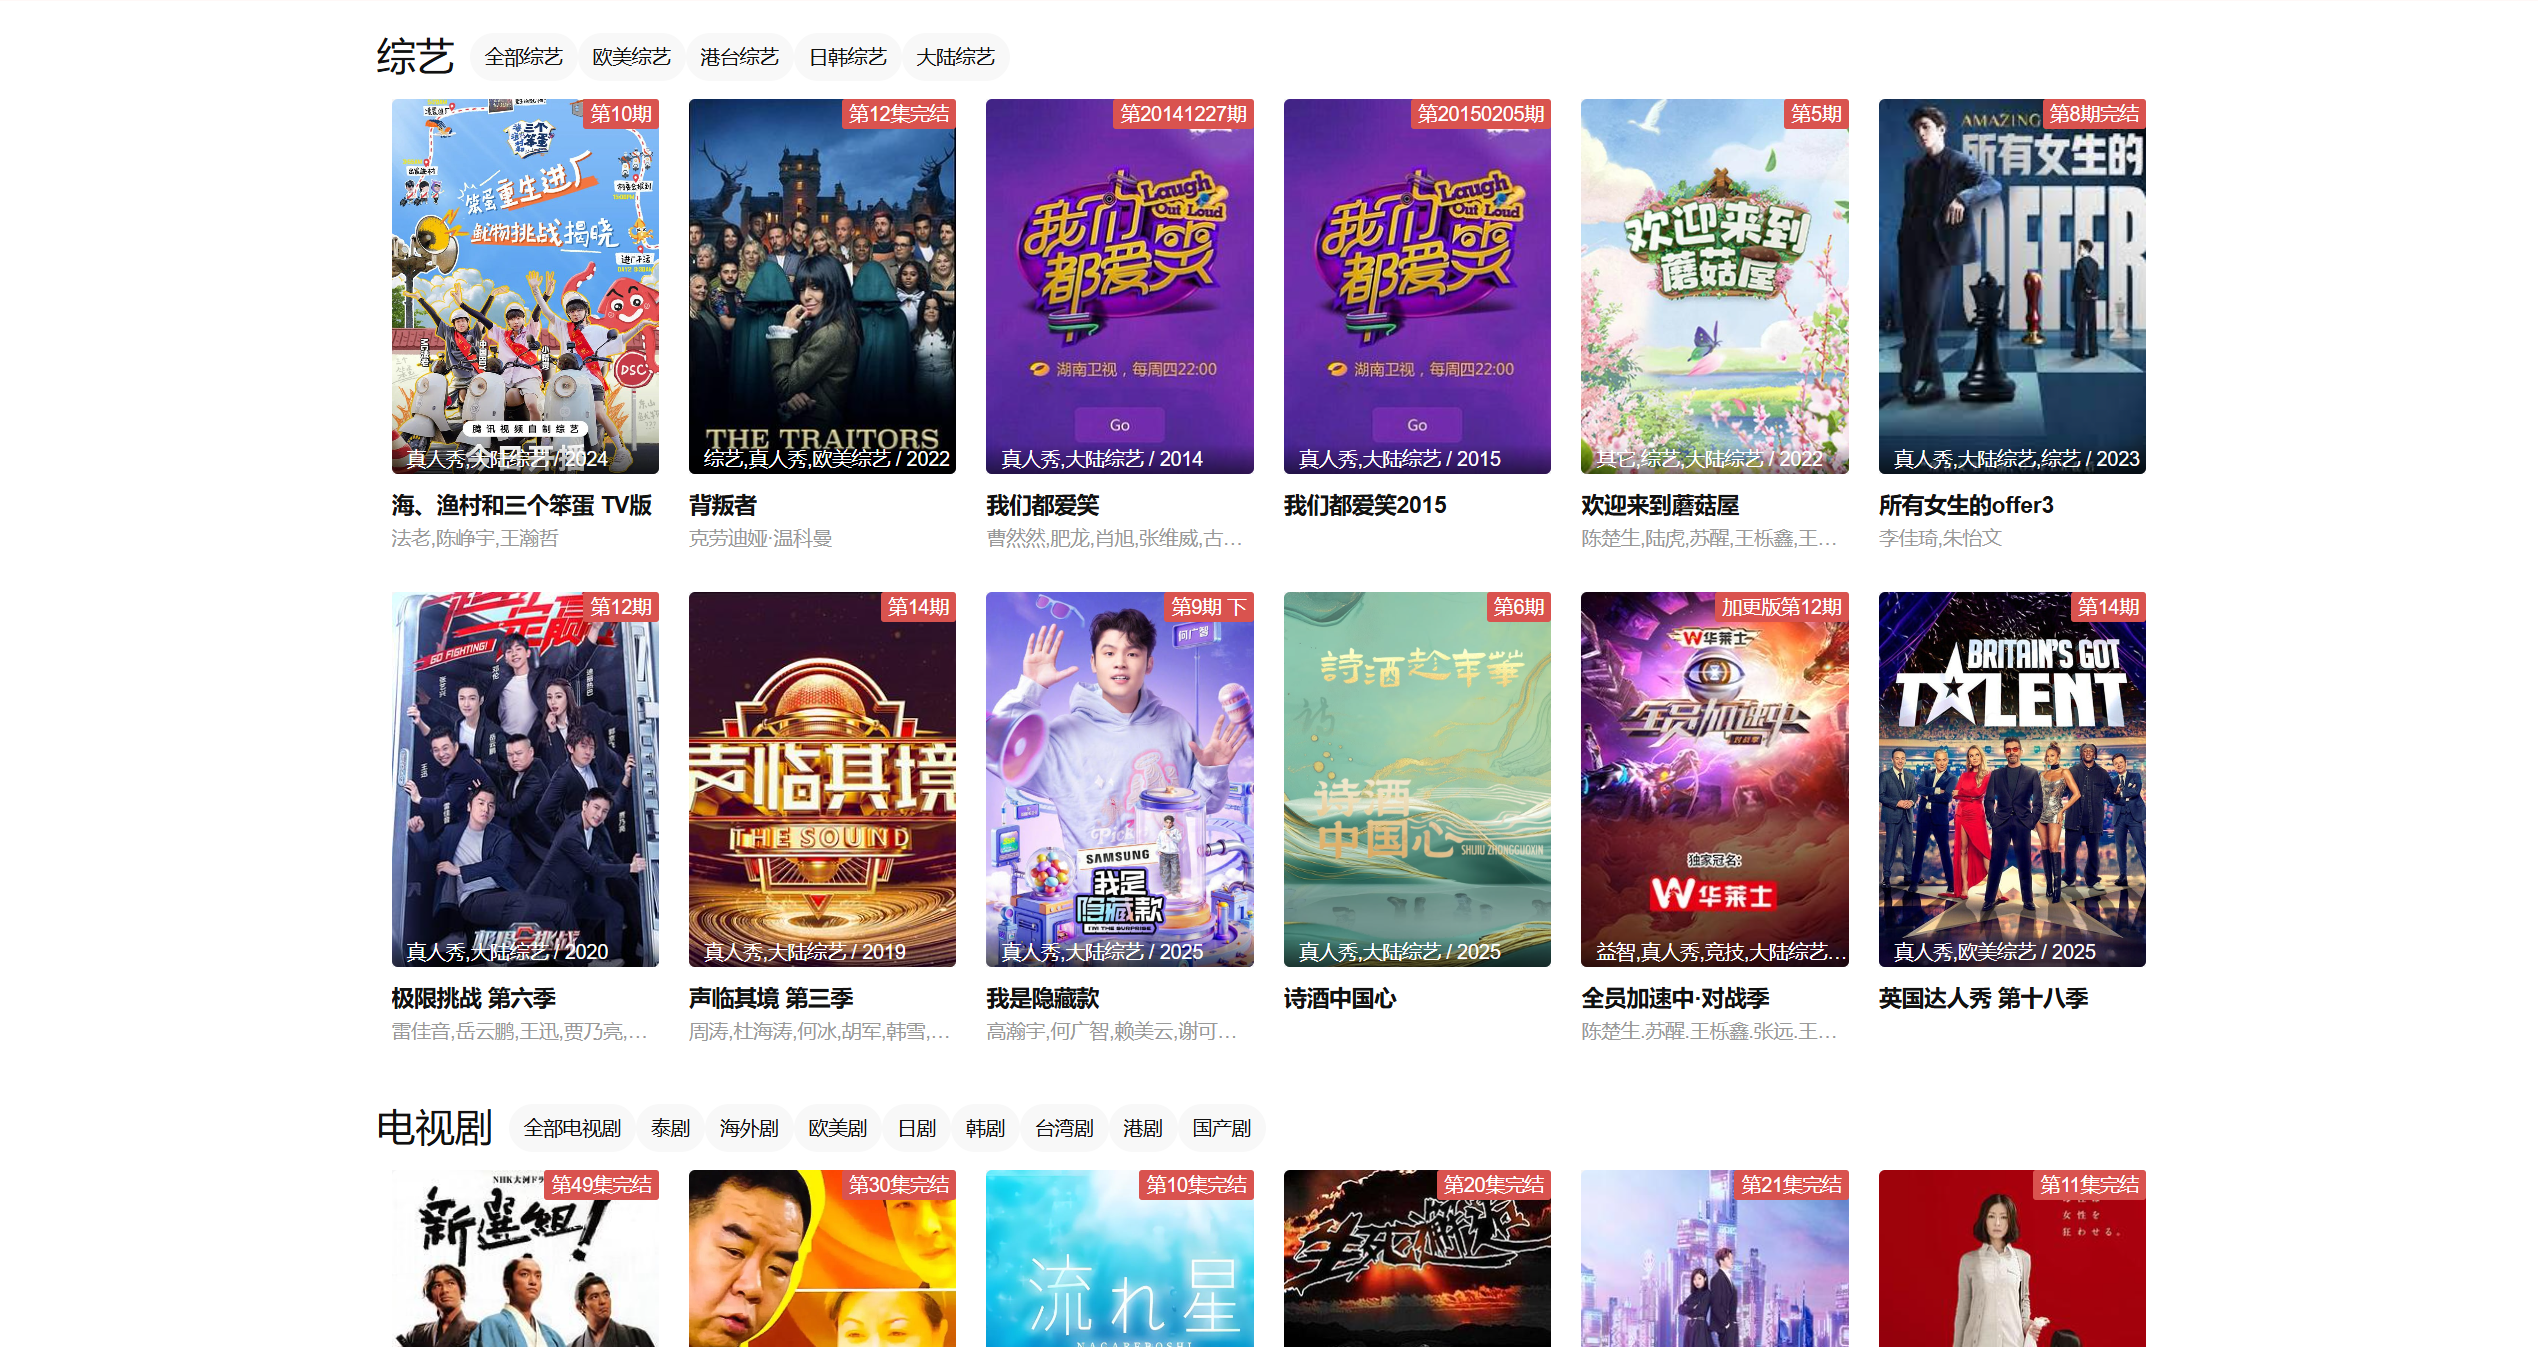
Task: Click 所有女生的offer3 title link
Action: click(x=1965, y=505)
